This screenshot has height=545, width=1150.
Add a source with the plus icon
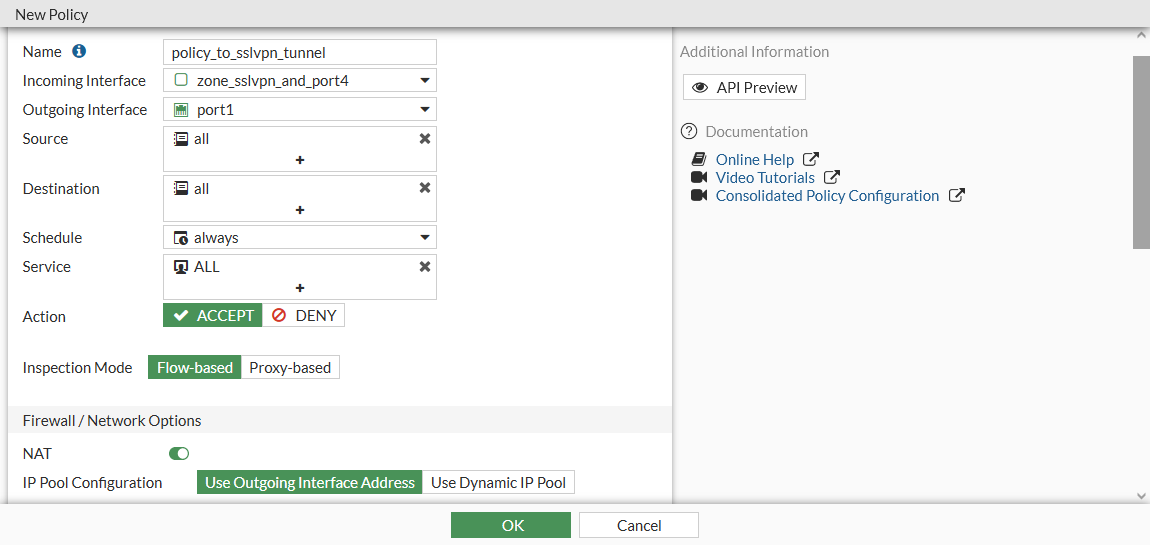(300, 160)
